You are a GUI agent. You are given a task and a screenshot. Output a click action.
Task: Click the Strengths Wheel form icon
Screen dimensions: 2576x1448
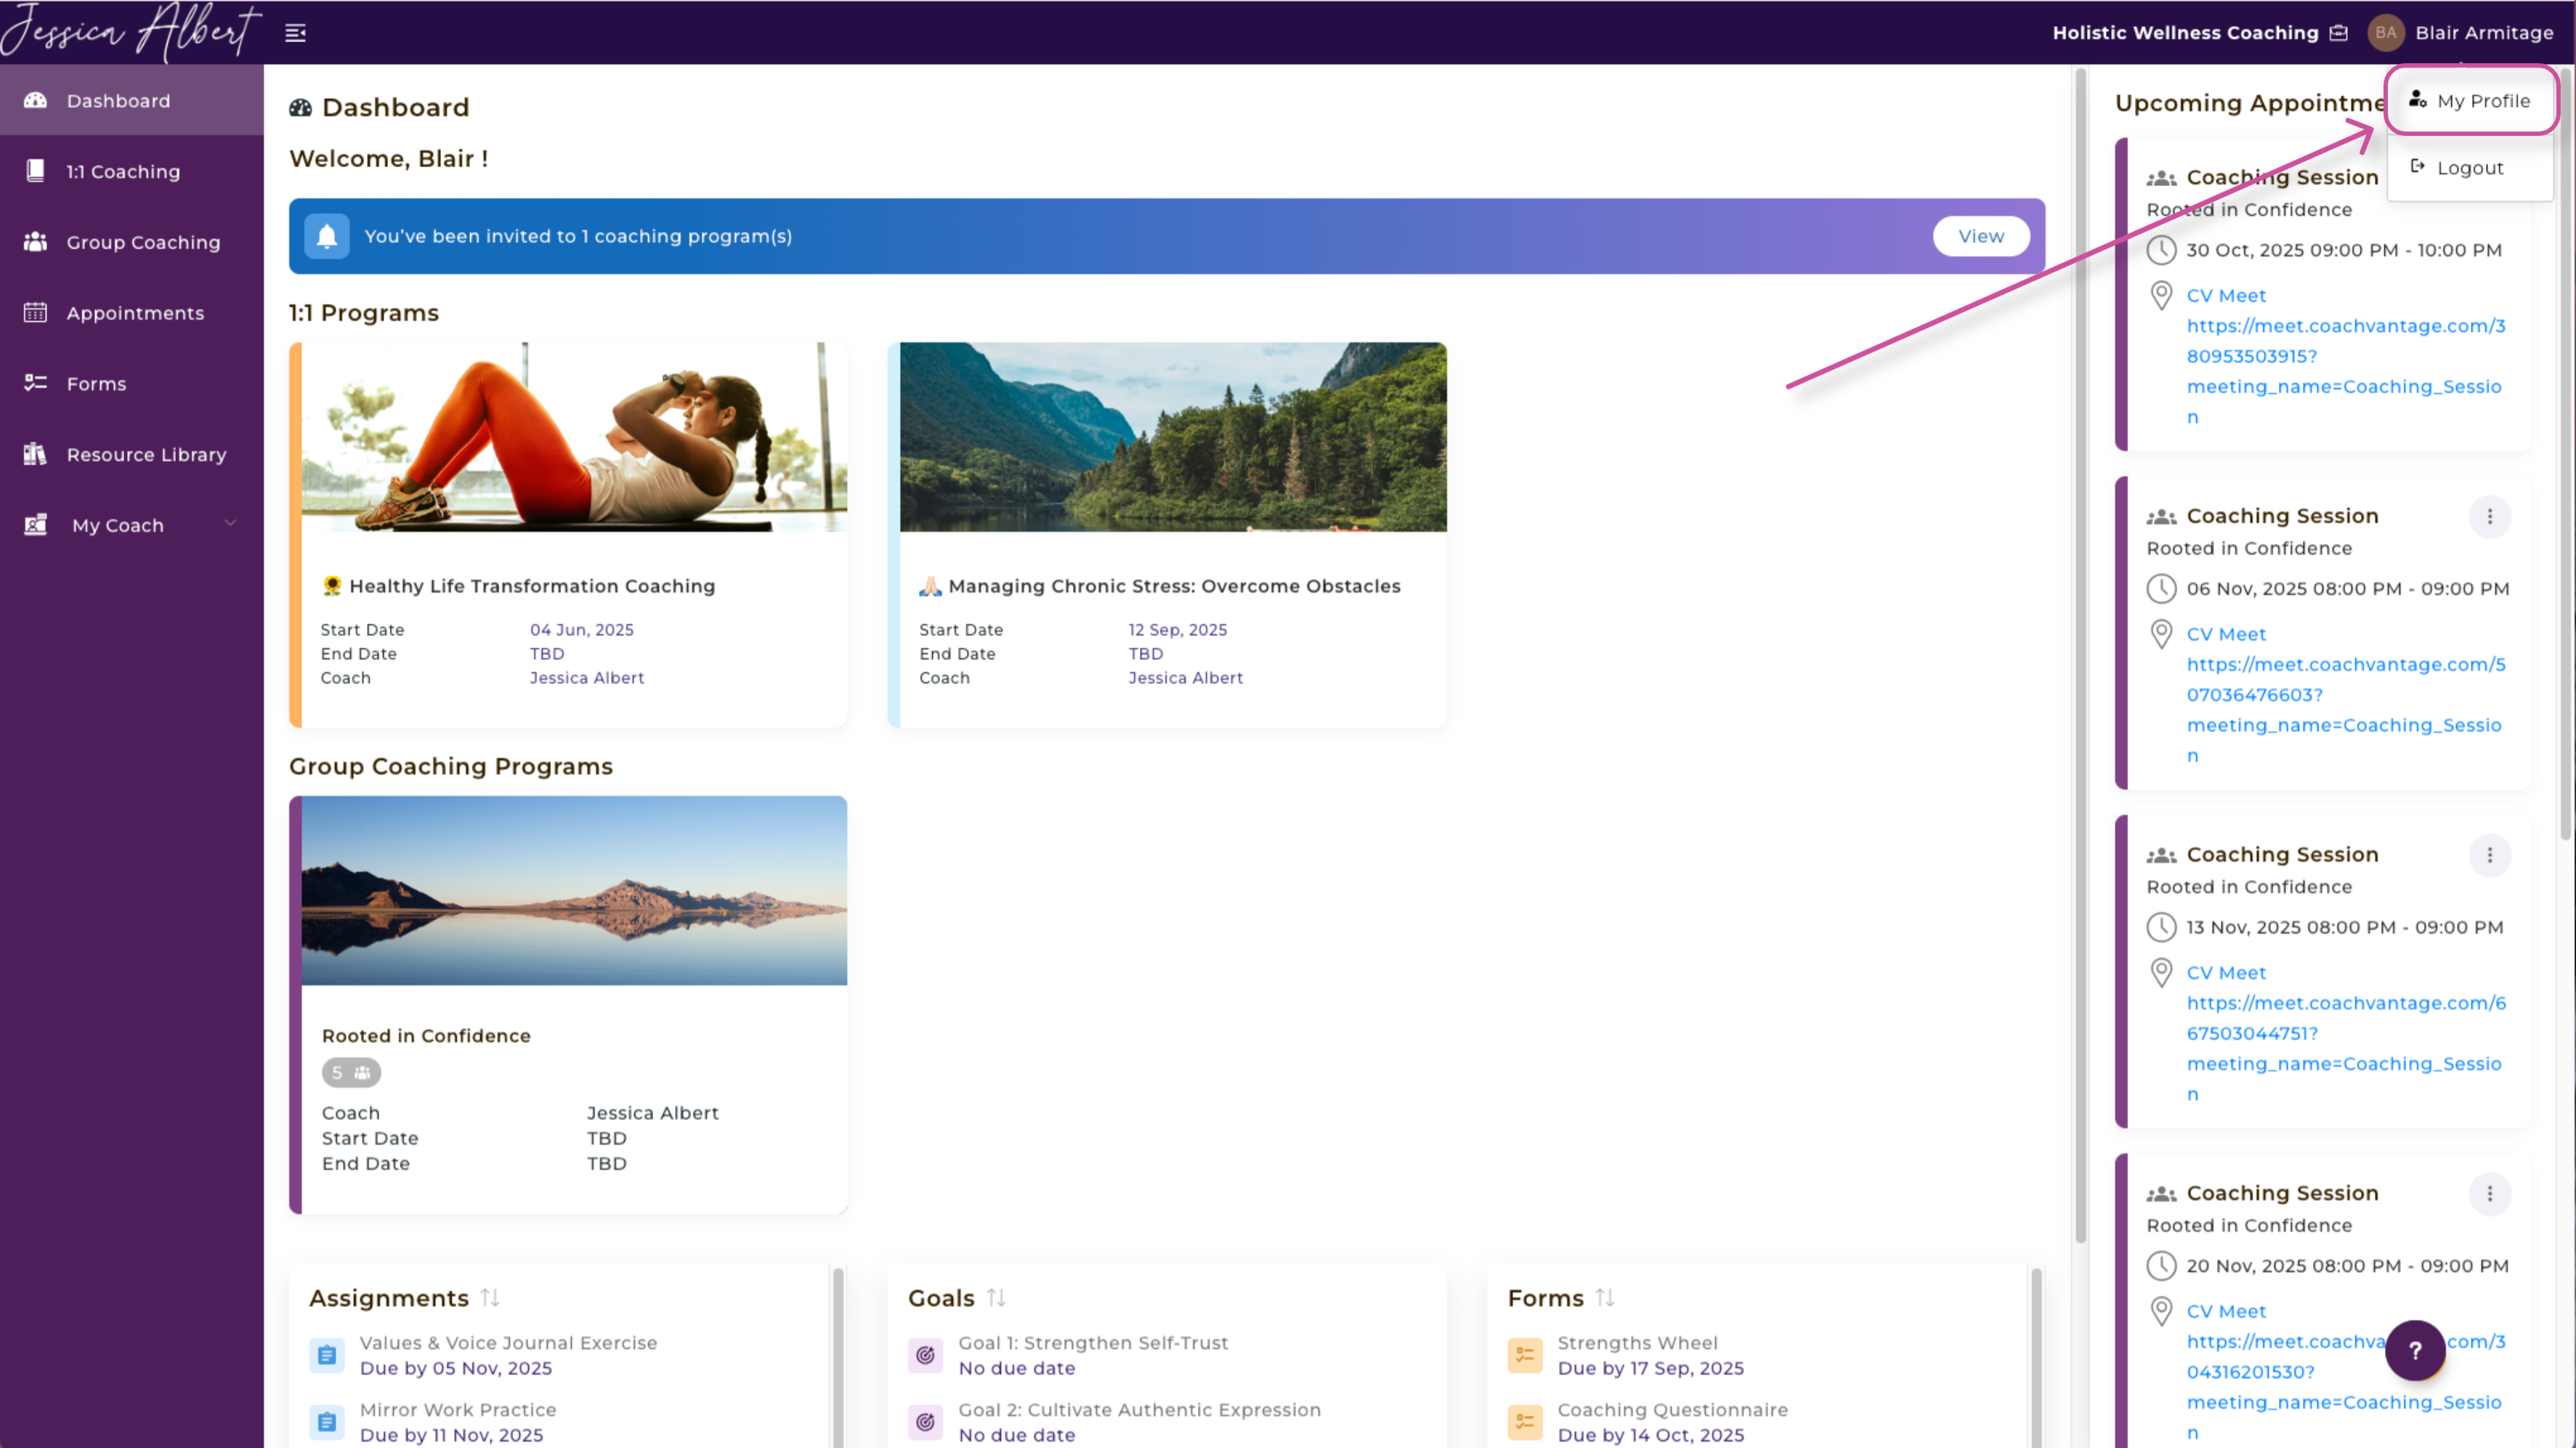pos(1524,1355)
